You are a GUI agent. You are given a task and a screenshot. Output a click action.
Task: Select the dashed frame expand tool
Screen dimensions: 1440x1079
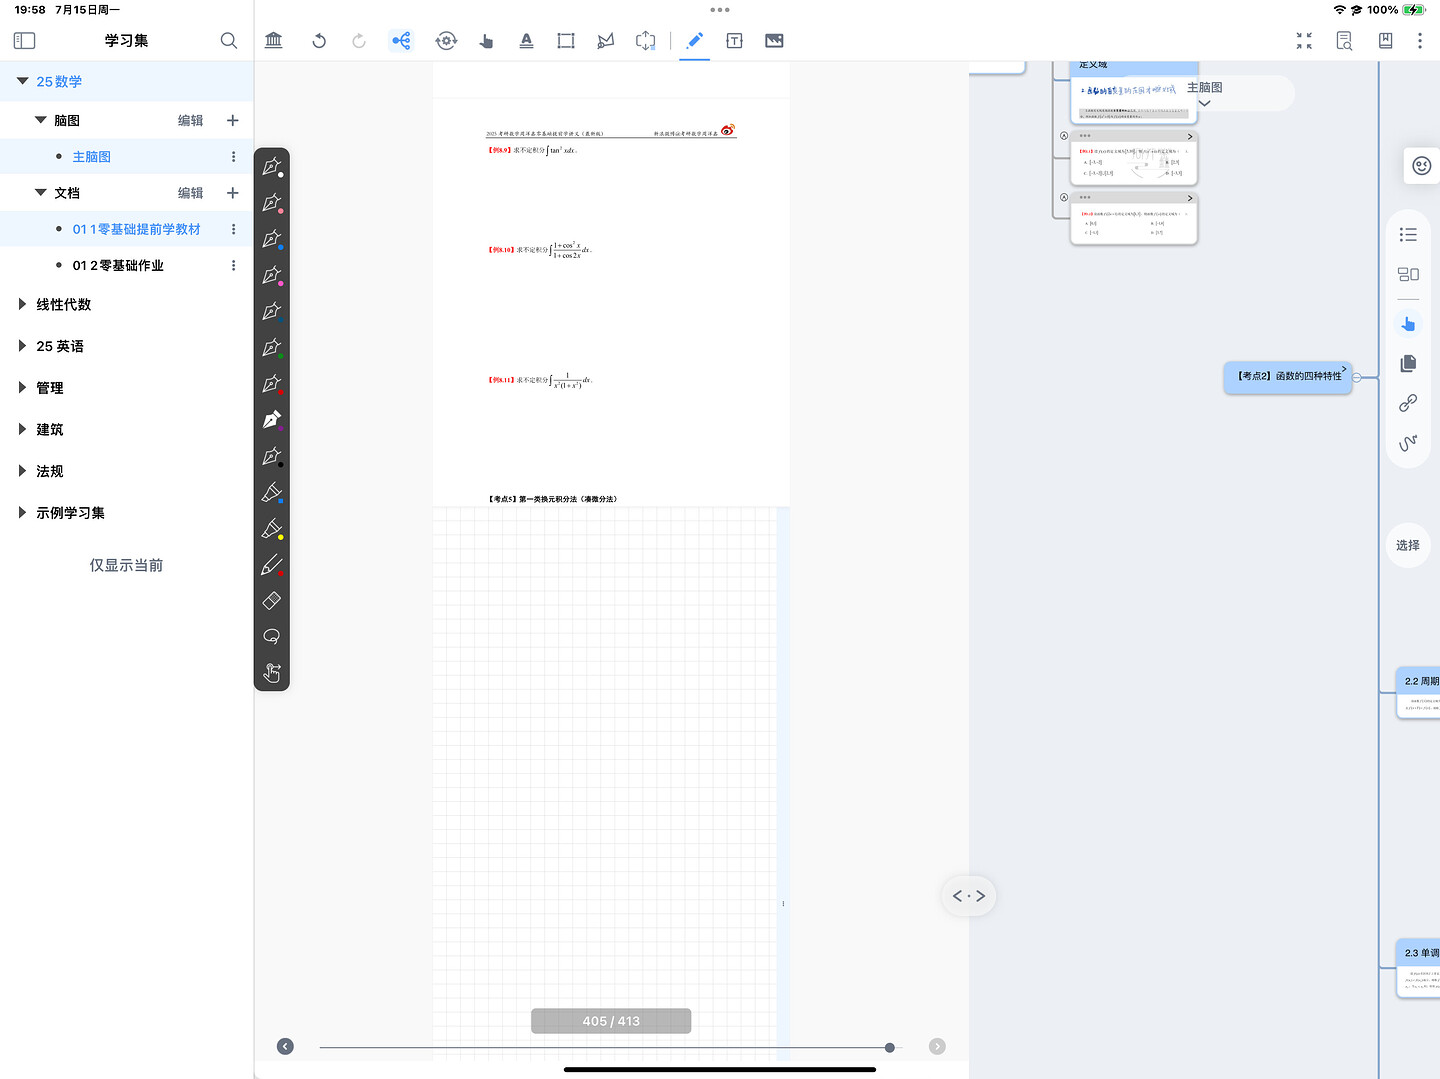point(646,40)
